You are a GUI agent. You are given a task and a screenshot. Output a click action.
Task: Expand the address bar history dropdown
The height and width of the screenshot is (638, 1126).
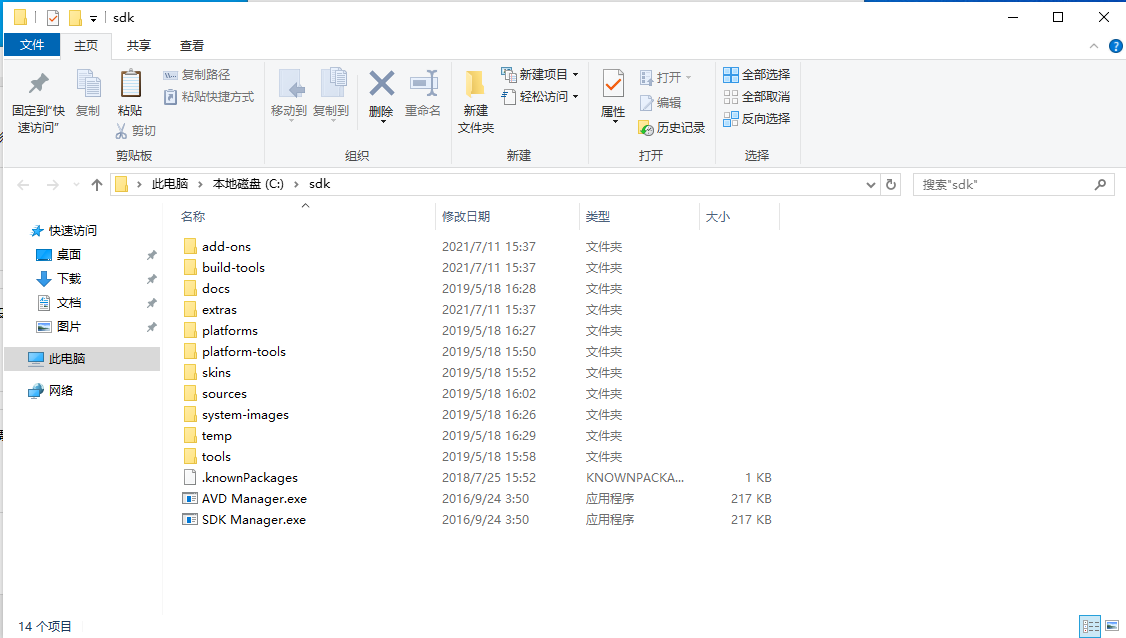(x=870, y=185)
